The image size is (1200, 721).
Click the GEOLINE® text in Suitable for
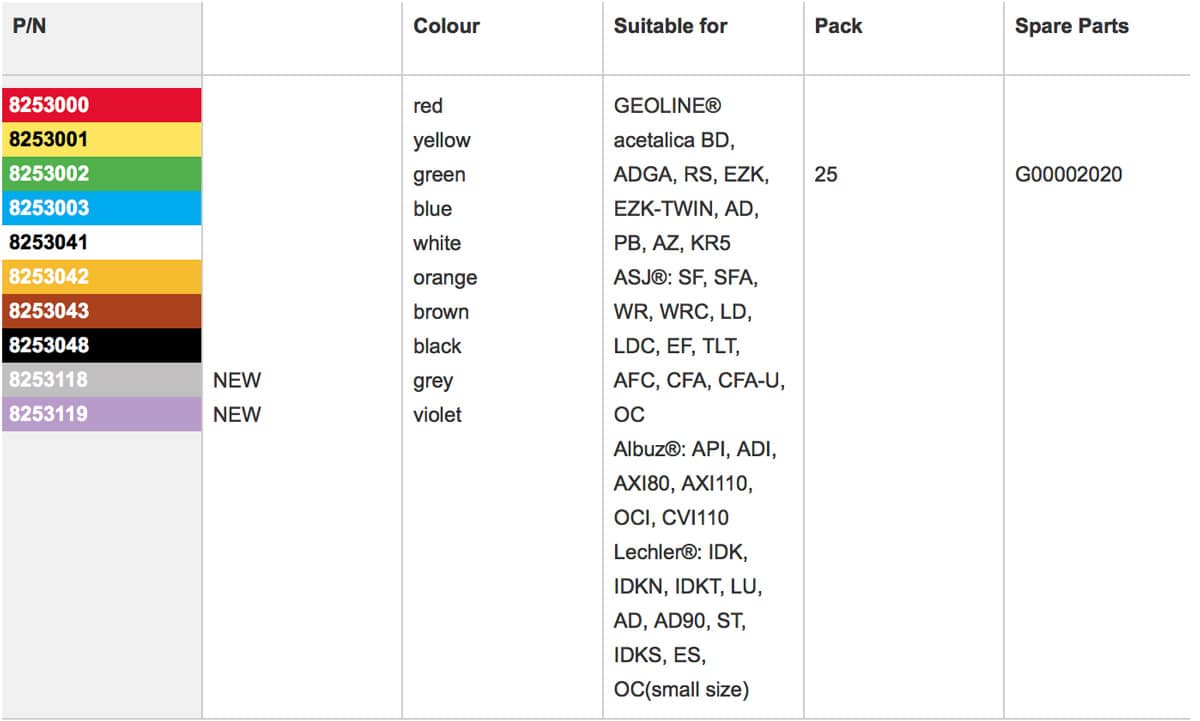(x=667, y=106)
